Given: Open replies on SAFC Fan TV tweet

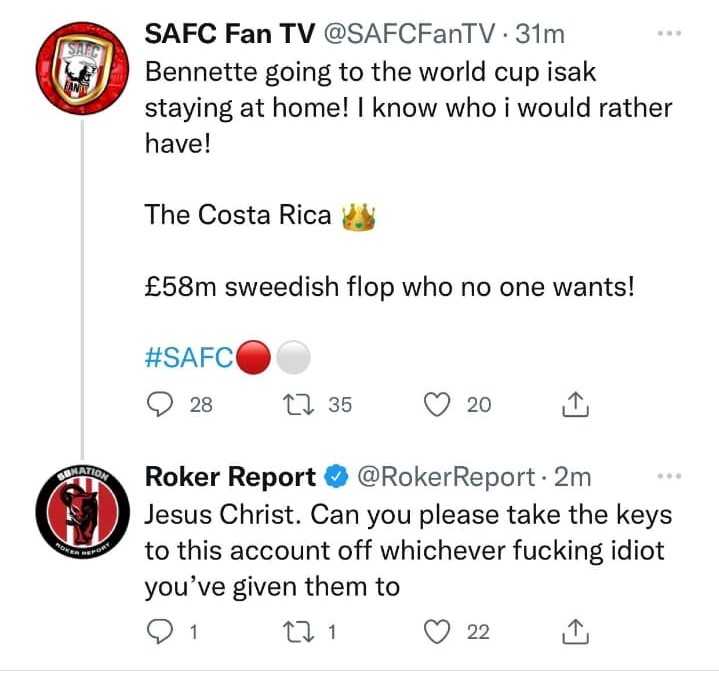Looking at the screenshot, I should click(160, 405).
